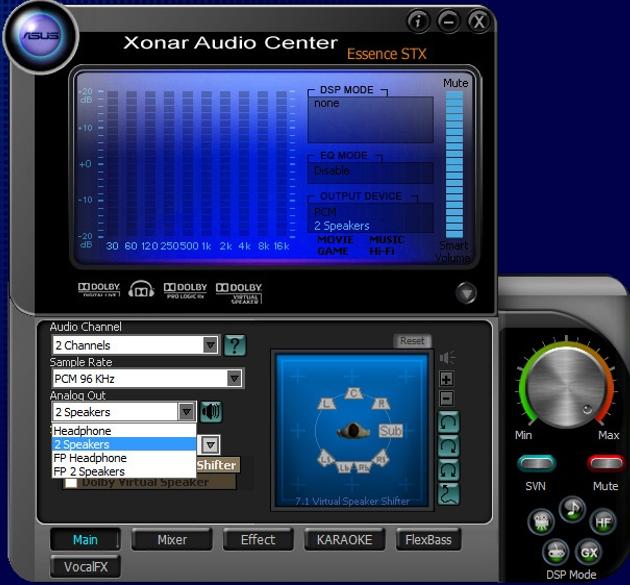The image size is (630, 585).
Task: Click the Reset button
Action: (x=412, y=341)
